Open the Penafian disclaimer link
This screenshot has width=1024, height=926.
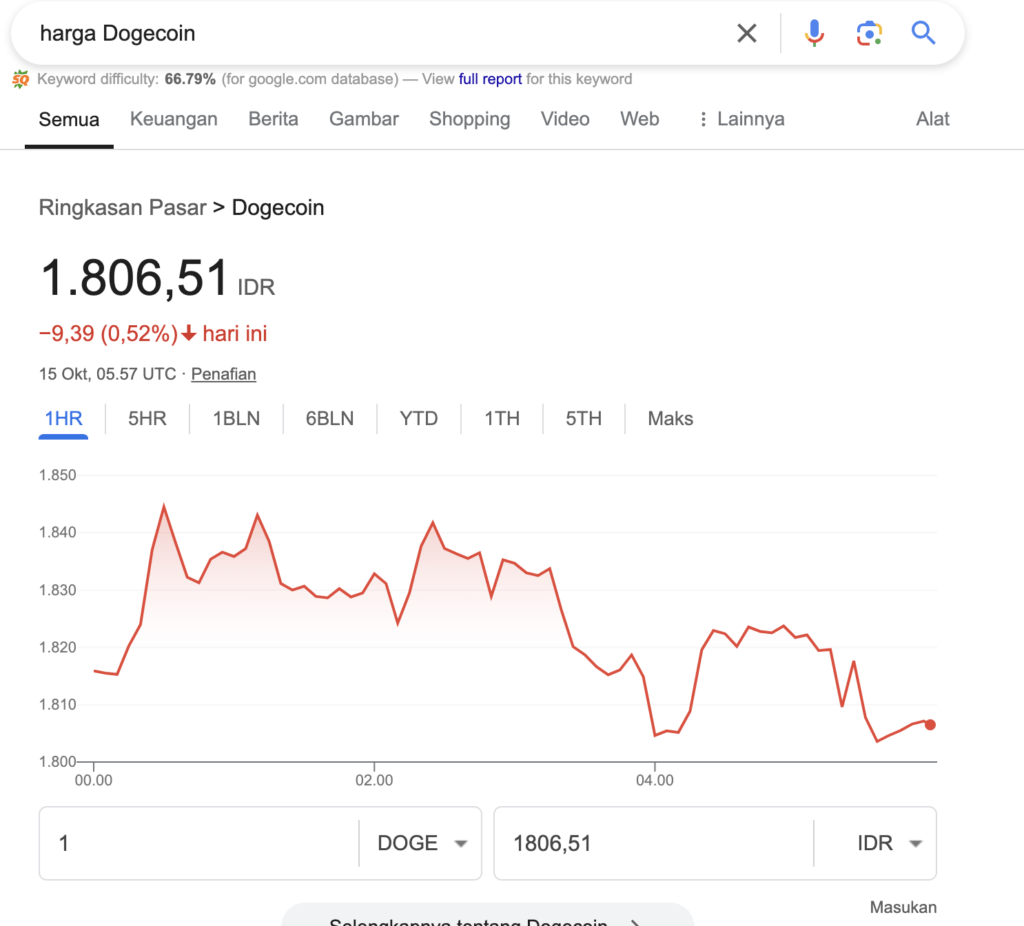(223, 374)
